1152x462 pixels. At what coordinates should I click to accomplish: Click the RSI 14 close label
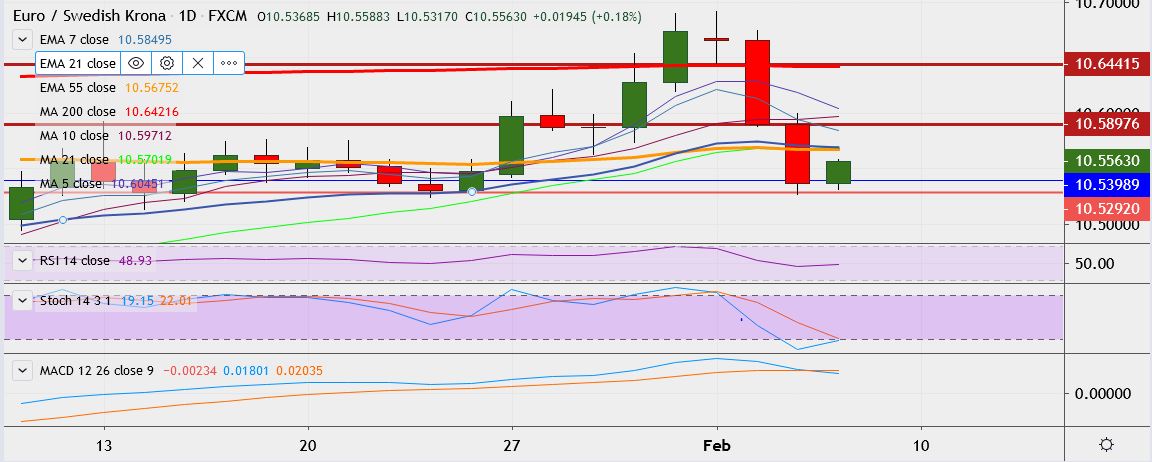(74, 260)
